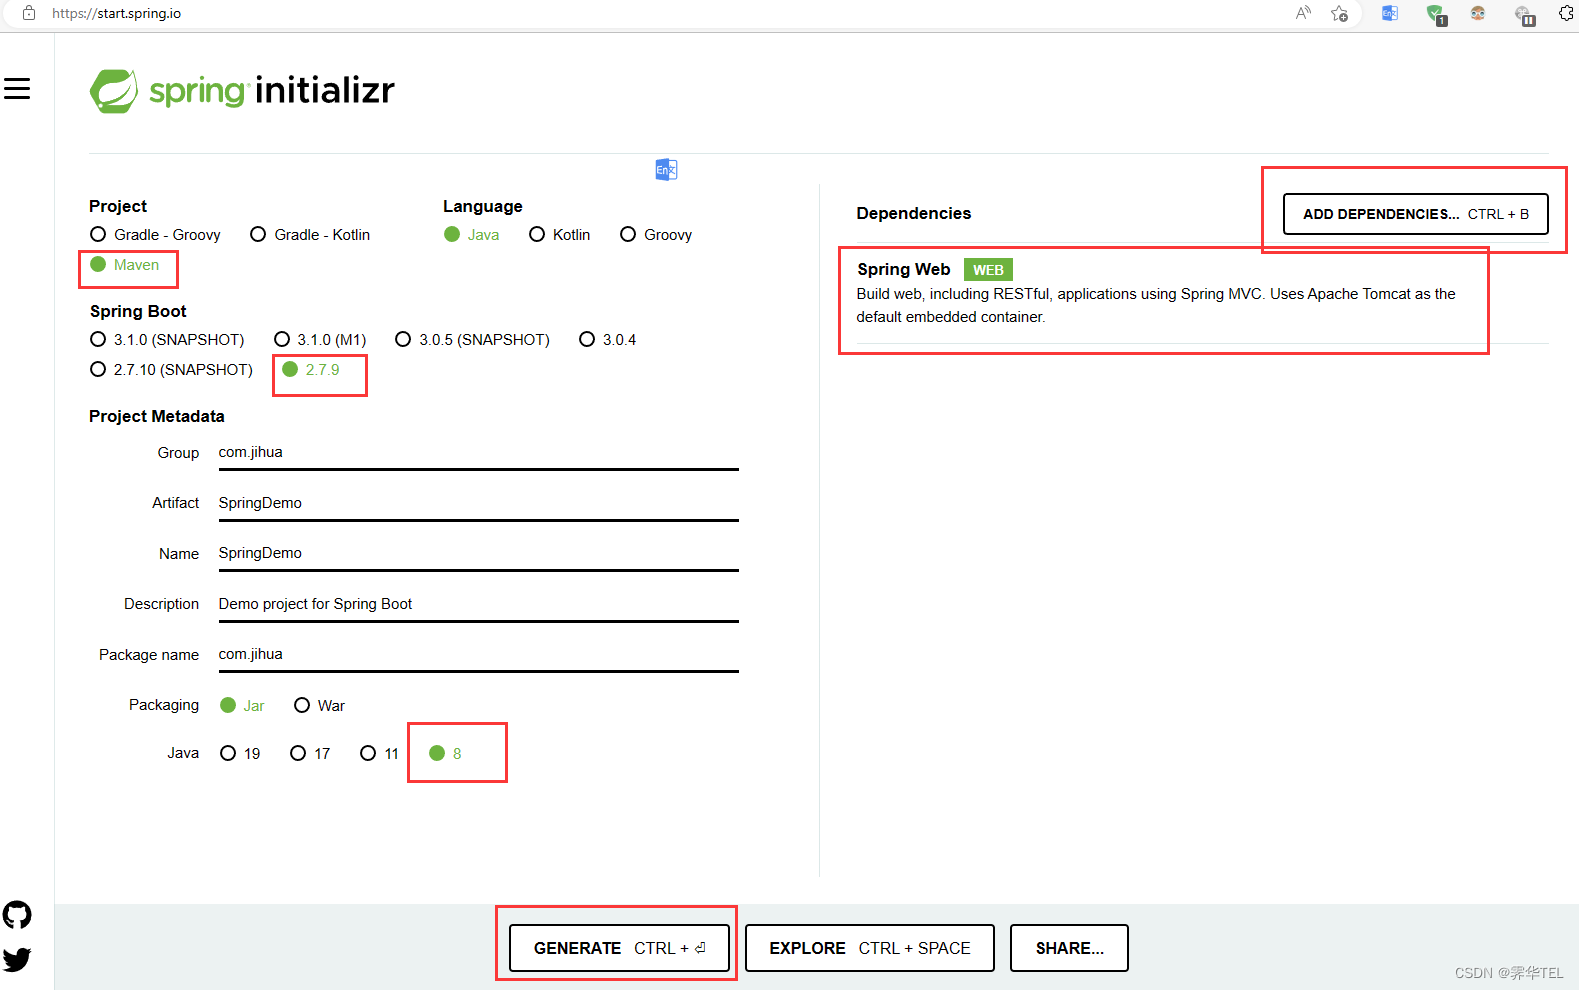The image size is (1579, 990).
Task: Select Java version 17
Action: tap(310, 754)
